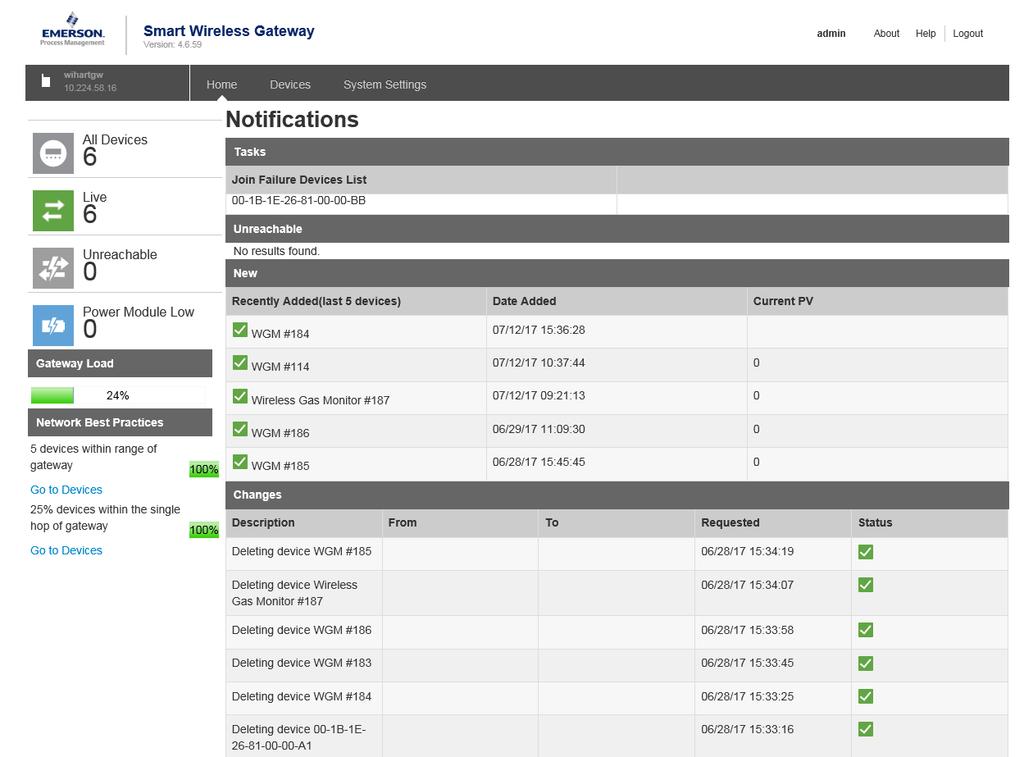Click the gateway icon beside wihartgw
This screenshot has width=1024, height=757.
click(x=46, y=81)
